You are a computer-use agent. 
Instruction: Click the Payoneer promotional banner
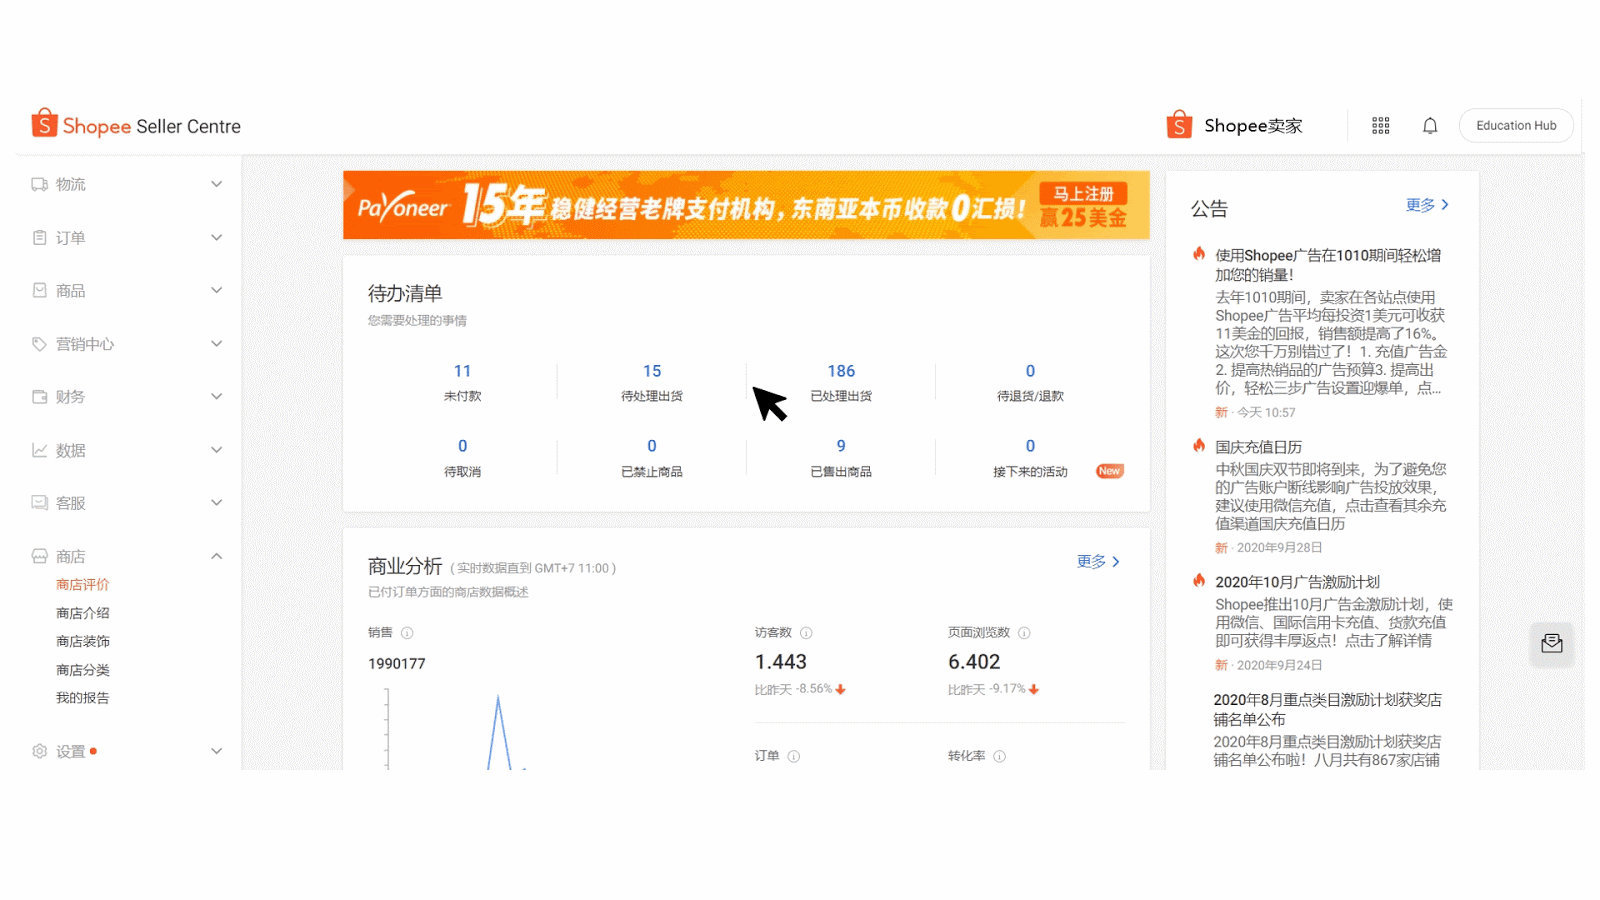(746, 205)
